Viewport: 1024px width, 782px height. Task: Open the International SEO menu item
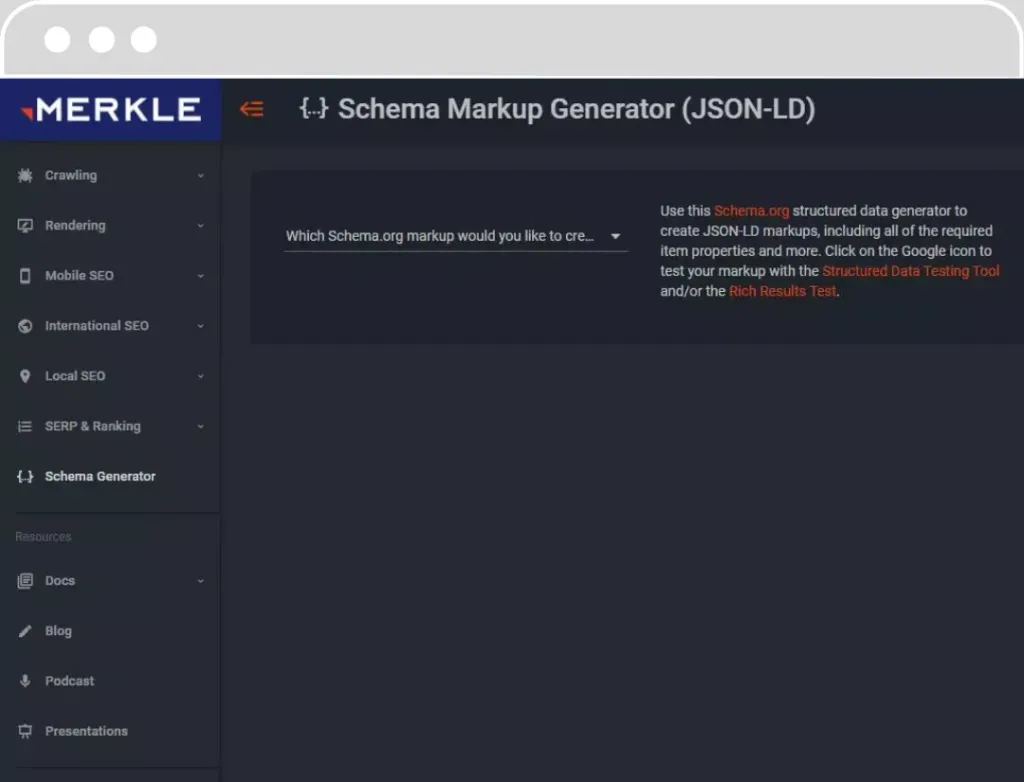tap(110, 325)
